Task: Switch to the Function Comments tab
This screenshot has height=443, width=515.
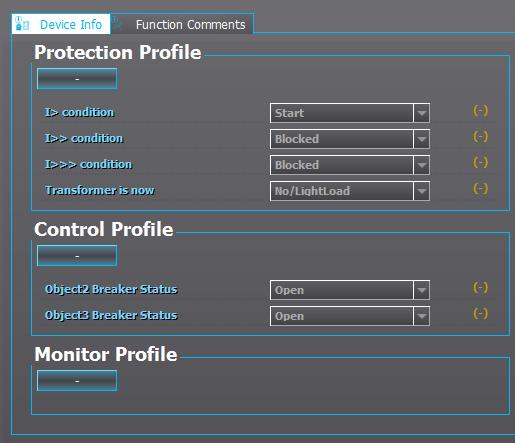Action: (x=182, y=24)
